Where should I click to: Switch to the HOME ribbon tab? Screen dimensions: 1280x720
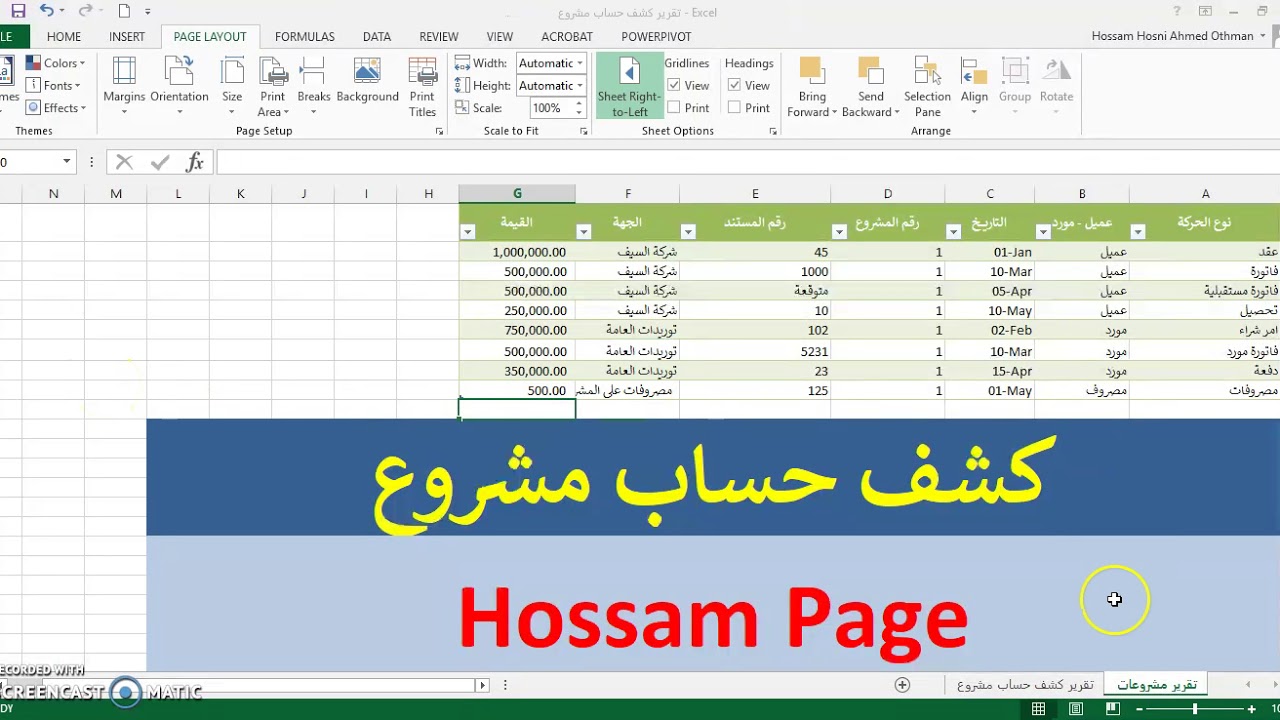[x=64, y=36]
